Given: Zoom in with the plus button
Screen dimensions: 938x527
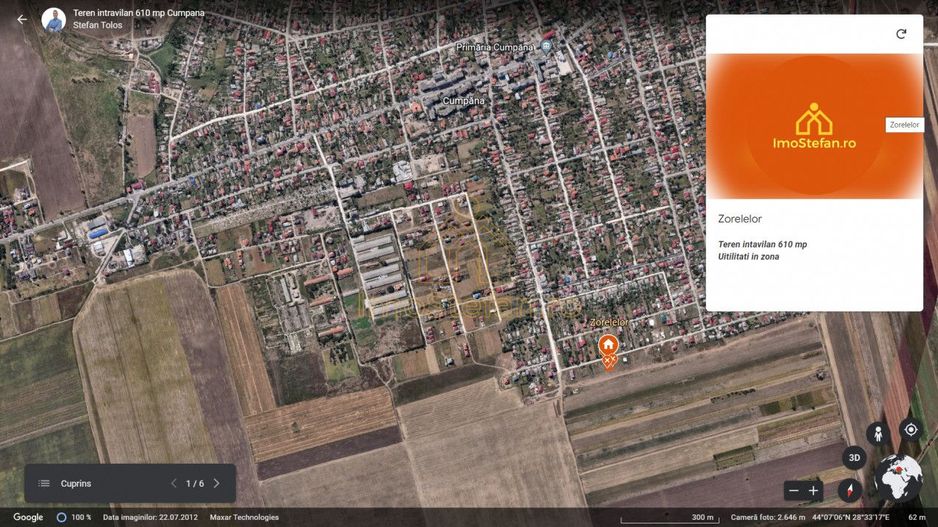Looking at the screenshot, I should (814, 491).
